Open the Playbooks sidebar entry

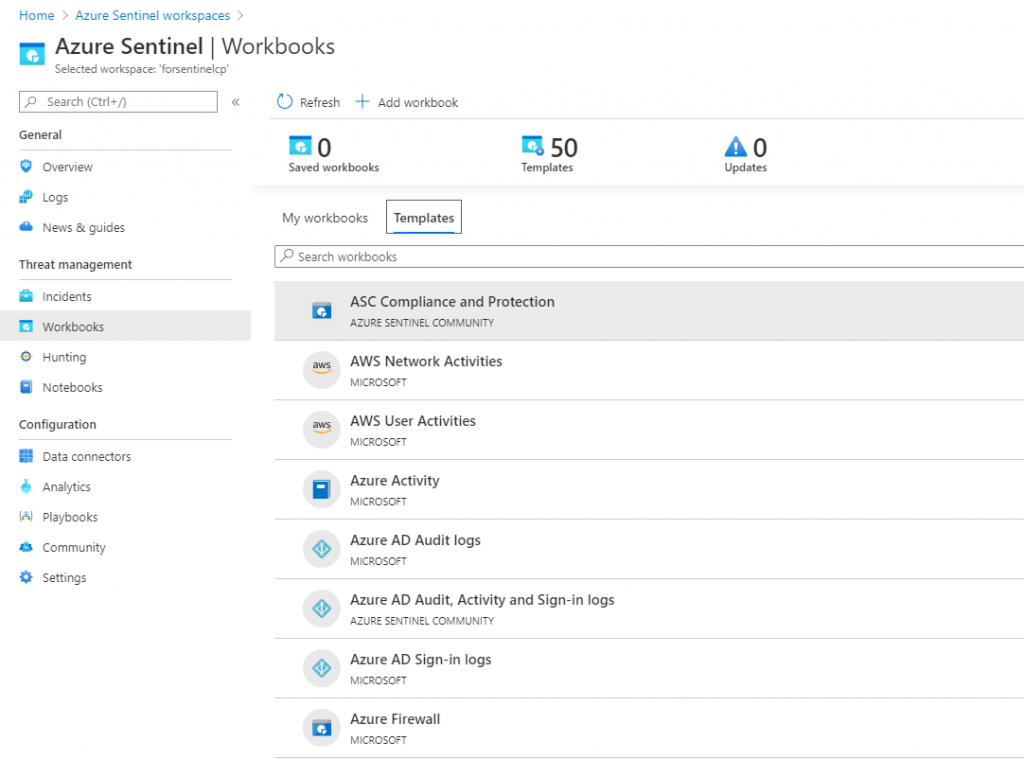[x=70, y=517]
